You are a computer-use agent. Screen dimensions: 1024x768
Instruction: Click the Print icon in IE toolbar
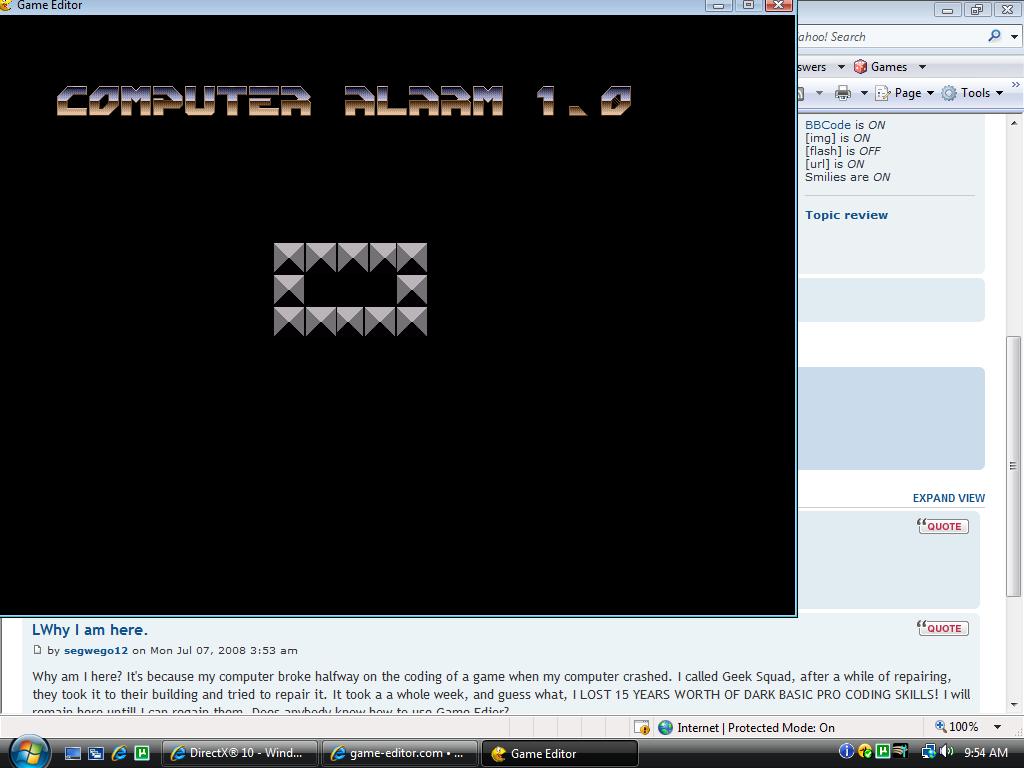tap(843, 93)
